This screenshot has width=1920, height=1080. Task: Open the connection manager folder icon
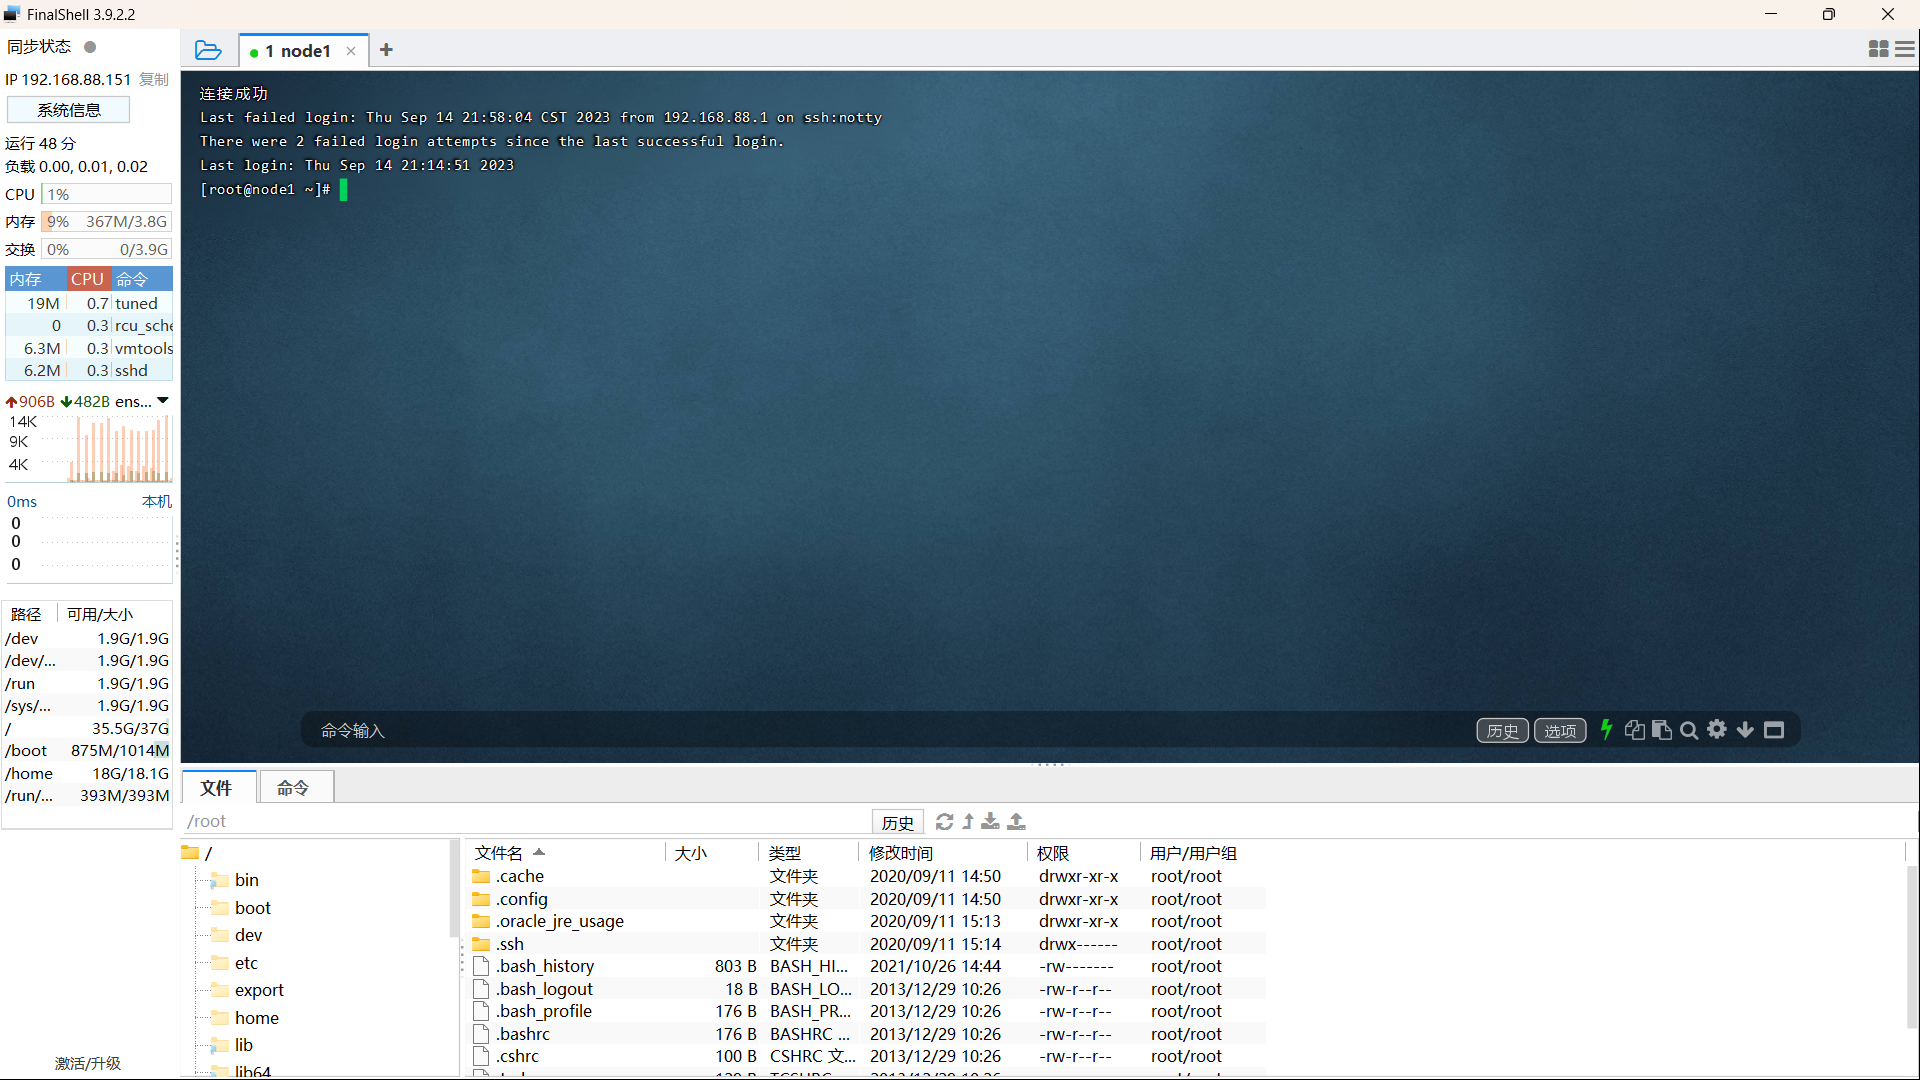[208, 50]
